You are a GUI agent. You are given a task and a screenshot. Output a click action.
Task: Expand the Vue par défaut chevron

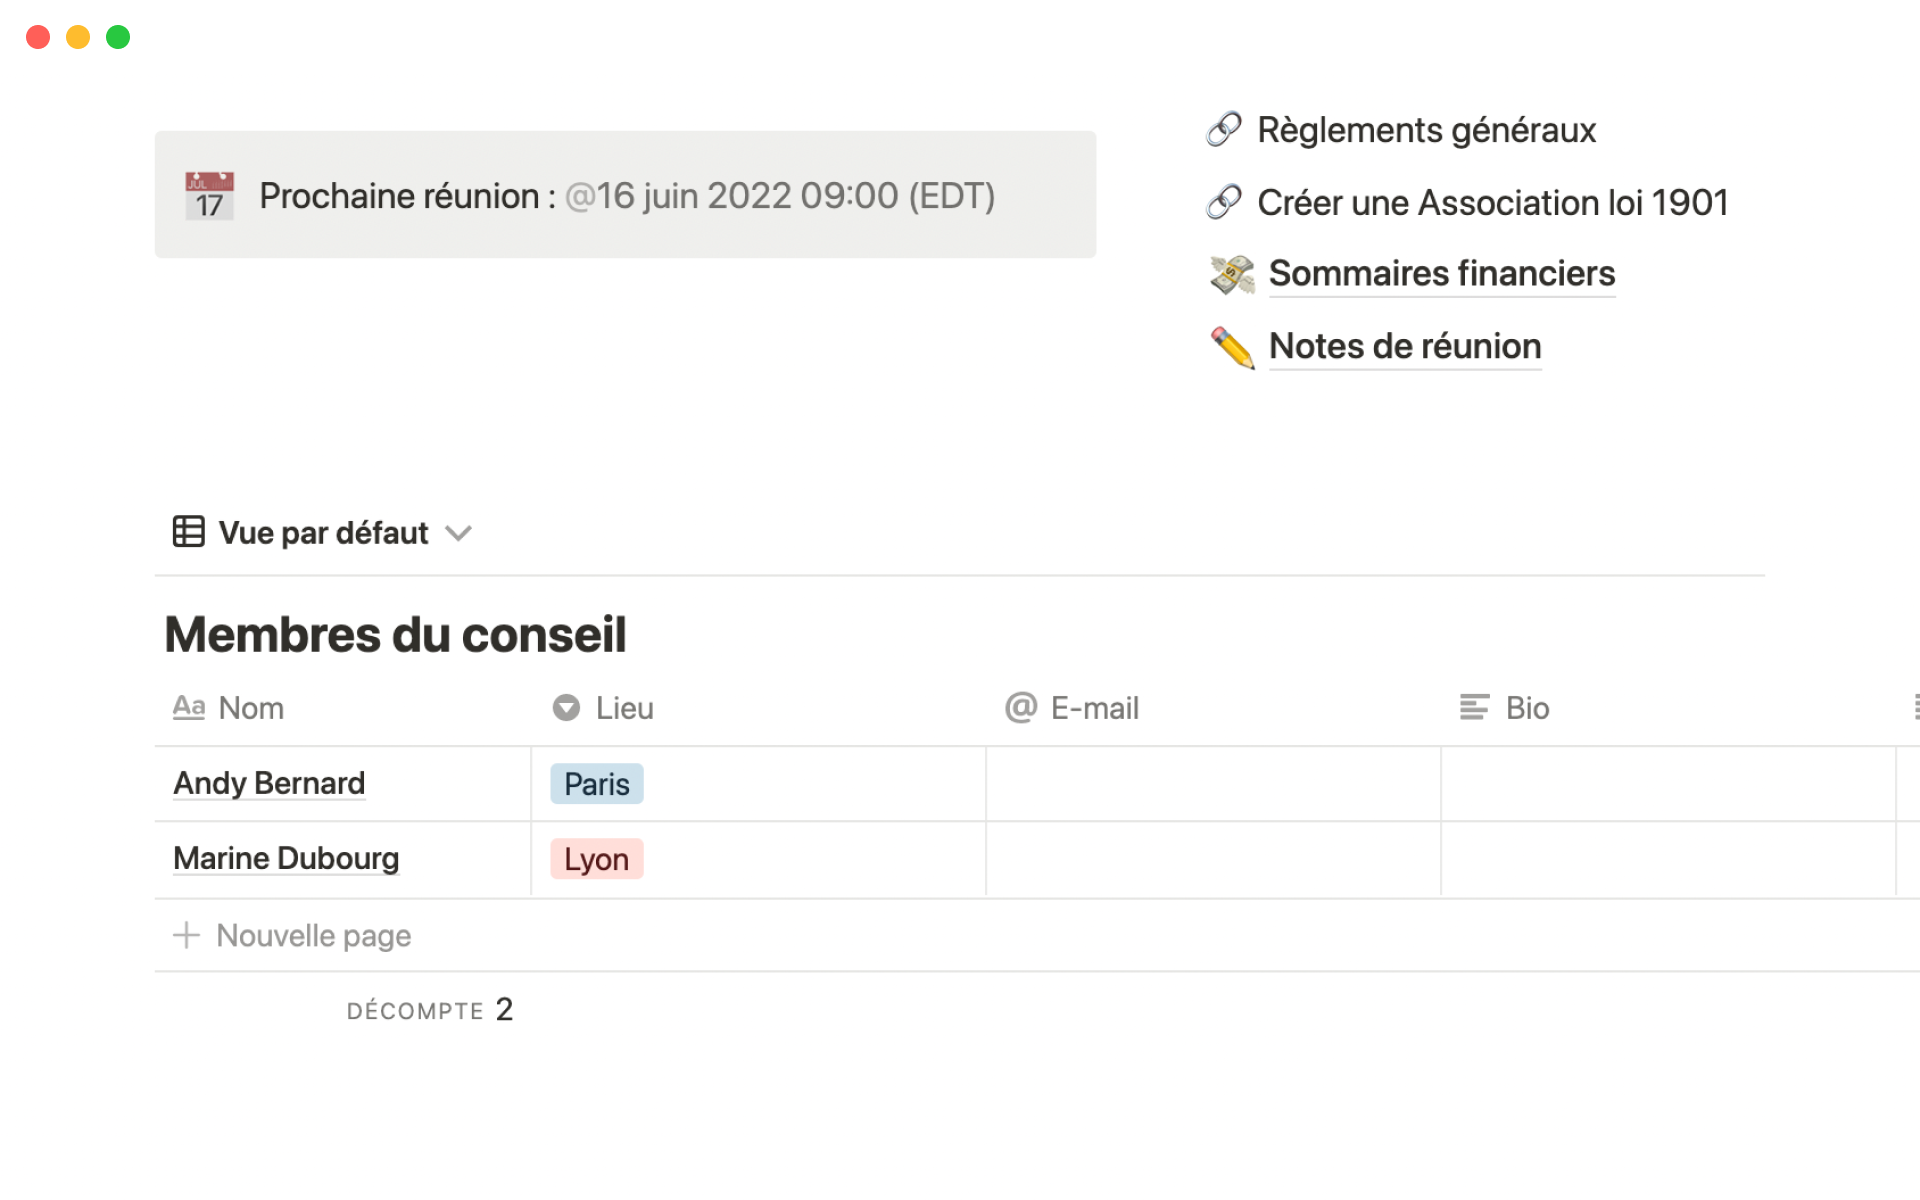459,533
